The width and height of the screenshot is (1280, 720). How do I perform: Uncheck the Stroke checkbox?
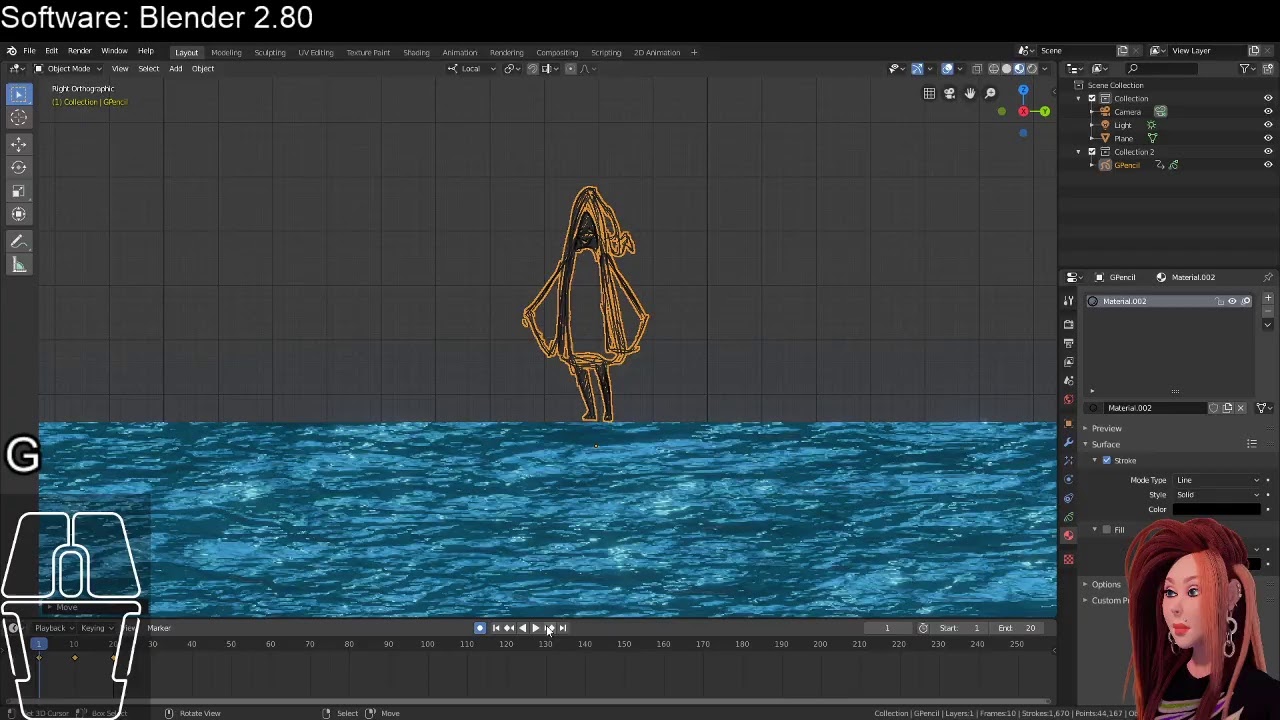(x=1106, y=460)
